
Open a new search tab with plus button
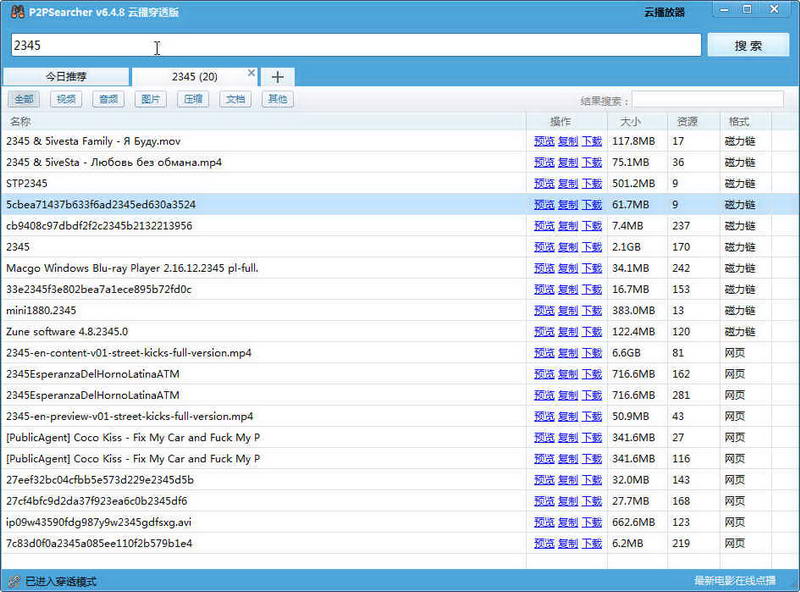click(278, 77)
